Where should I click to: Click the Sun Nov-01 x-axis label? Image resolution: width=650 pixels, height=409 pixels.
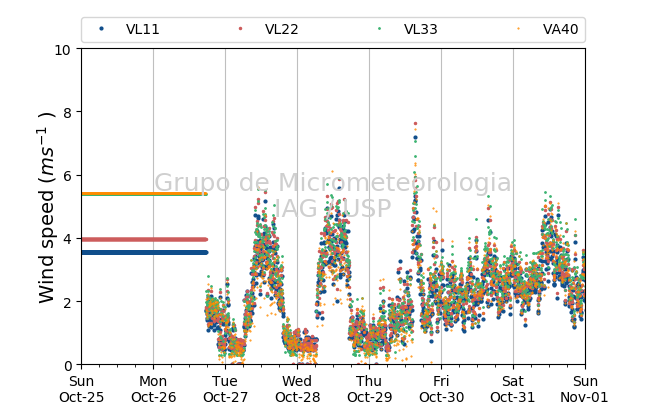(585, 389)
